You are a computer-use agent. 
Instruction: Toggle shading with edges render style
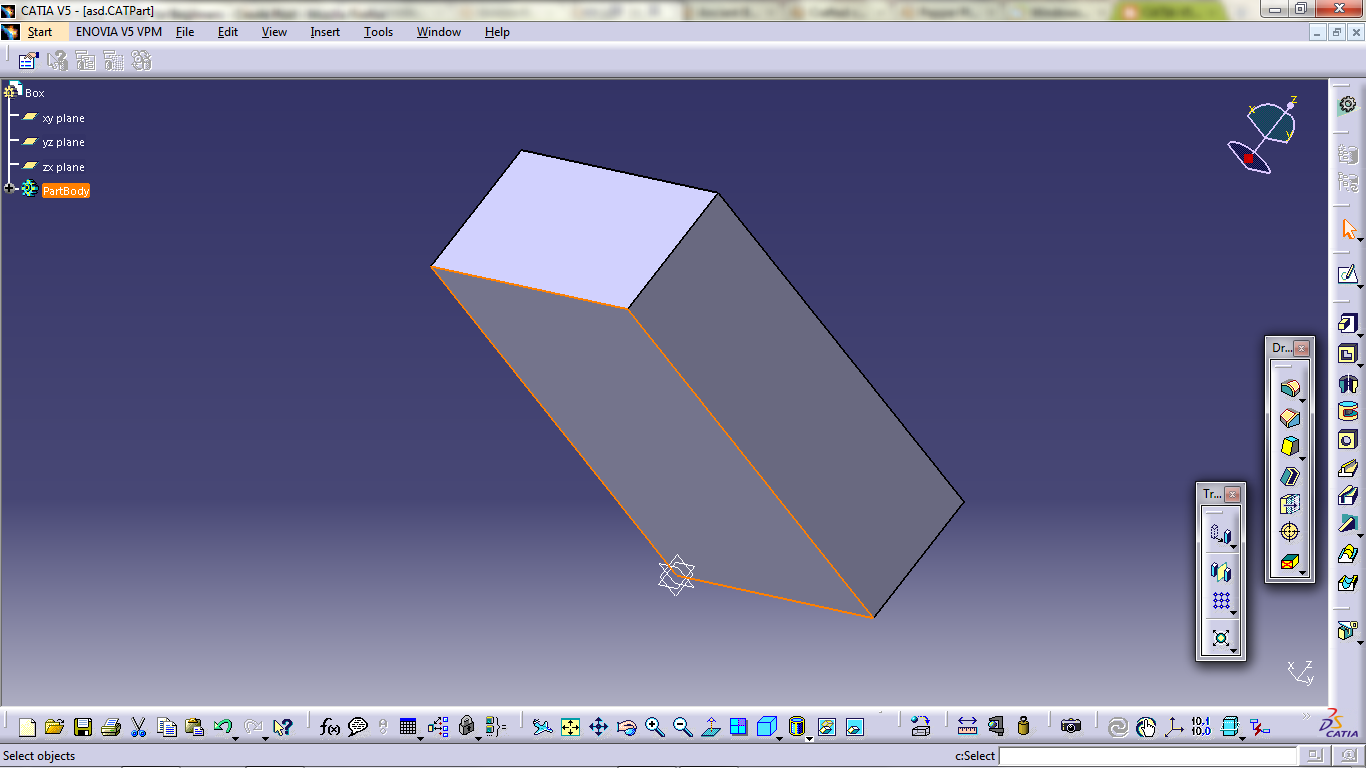point(765,727)
